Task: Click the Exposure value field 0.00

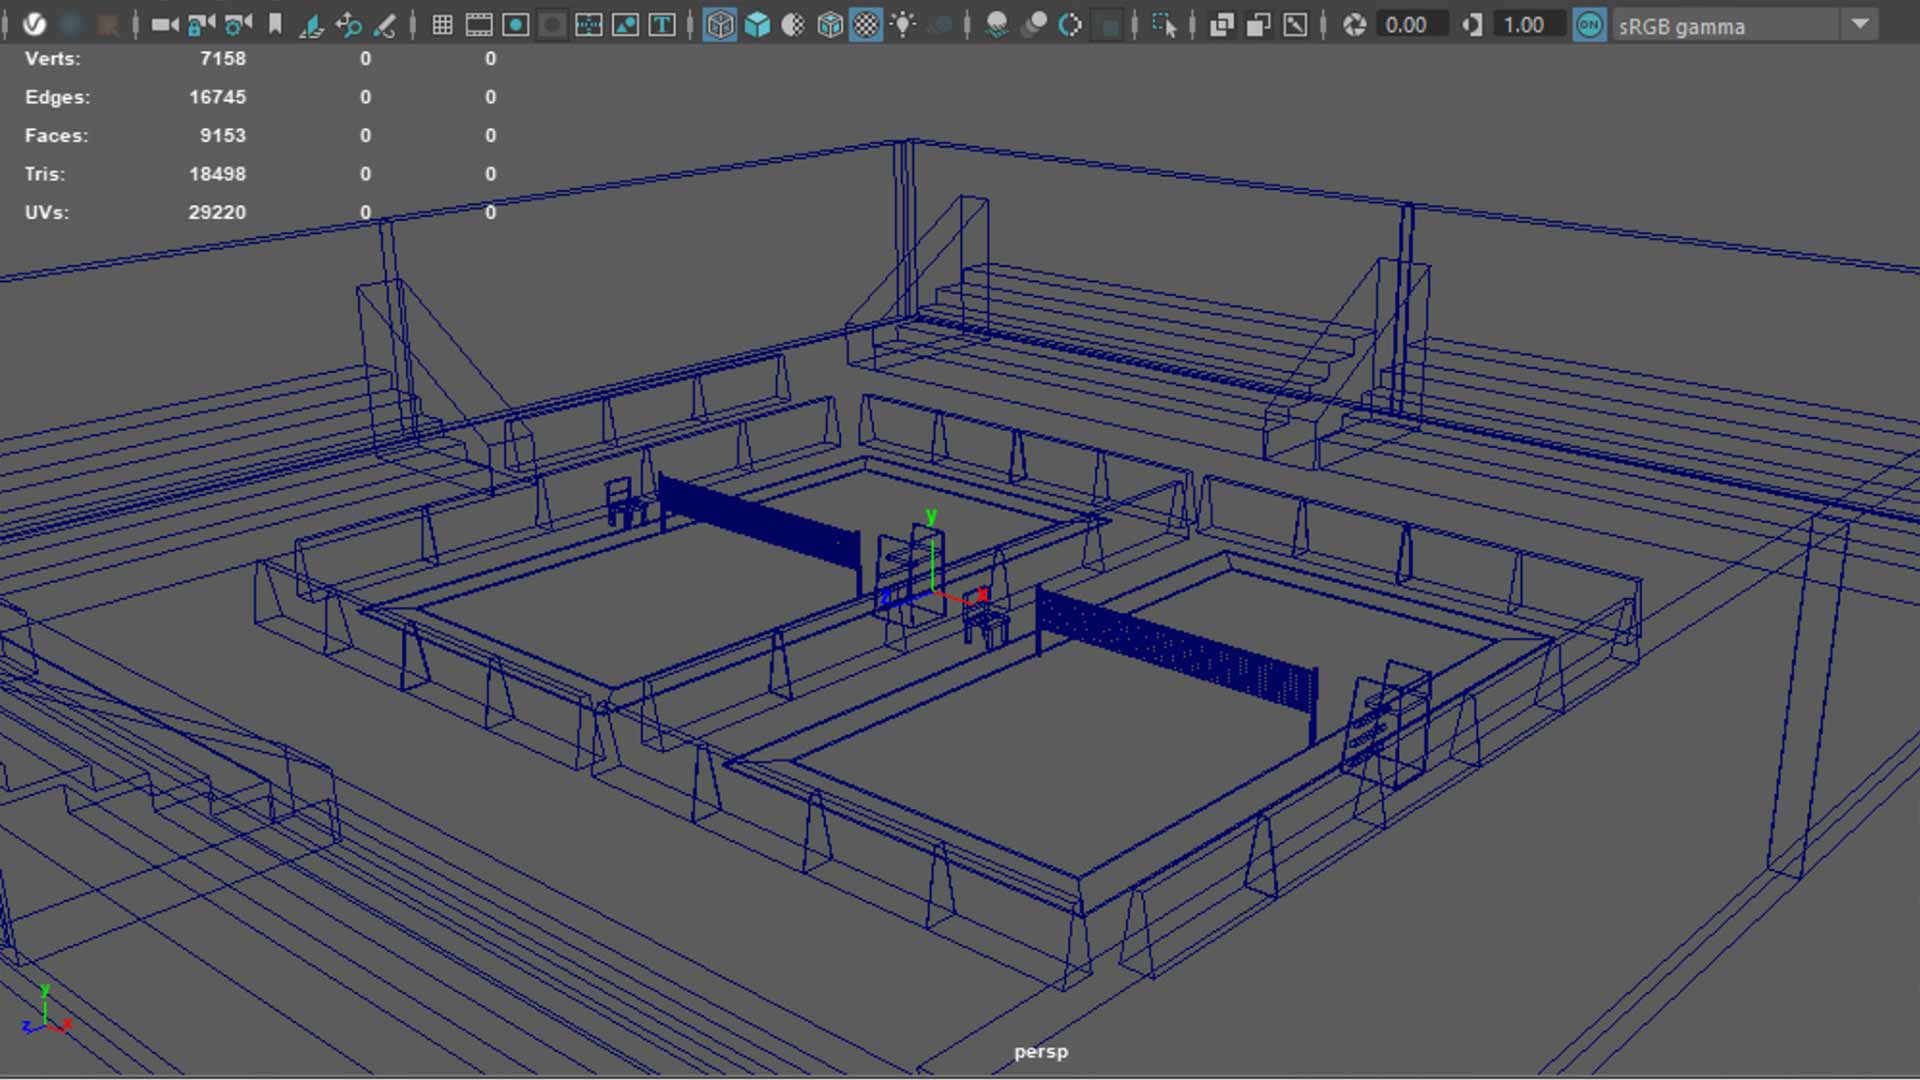Action: click(x=1405, y=25)
